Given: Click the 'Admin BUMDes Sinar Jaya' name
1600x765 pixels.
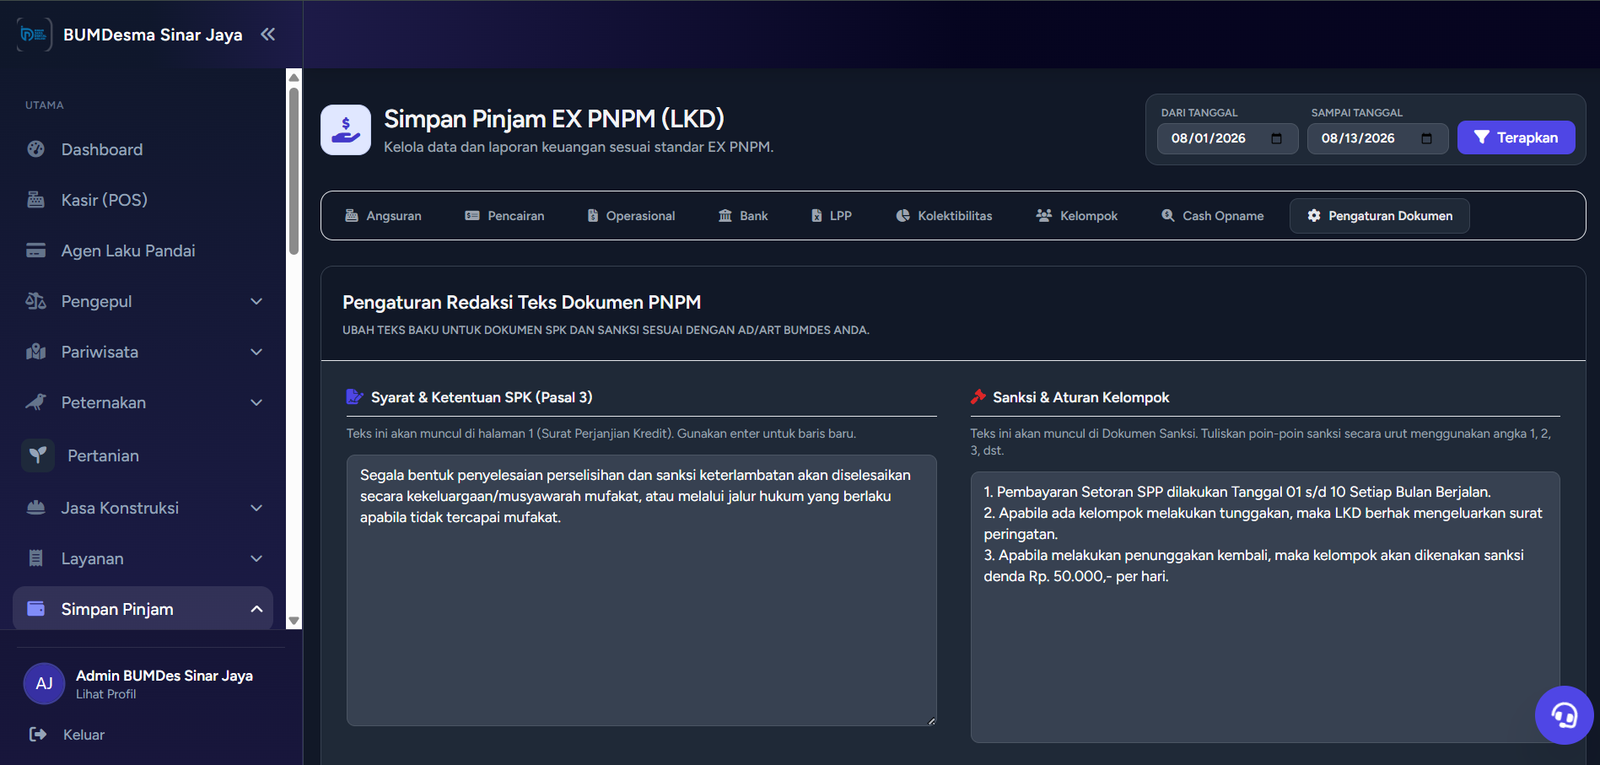Looking at the screenshot, I should coord(164,676).
